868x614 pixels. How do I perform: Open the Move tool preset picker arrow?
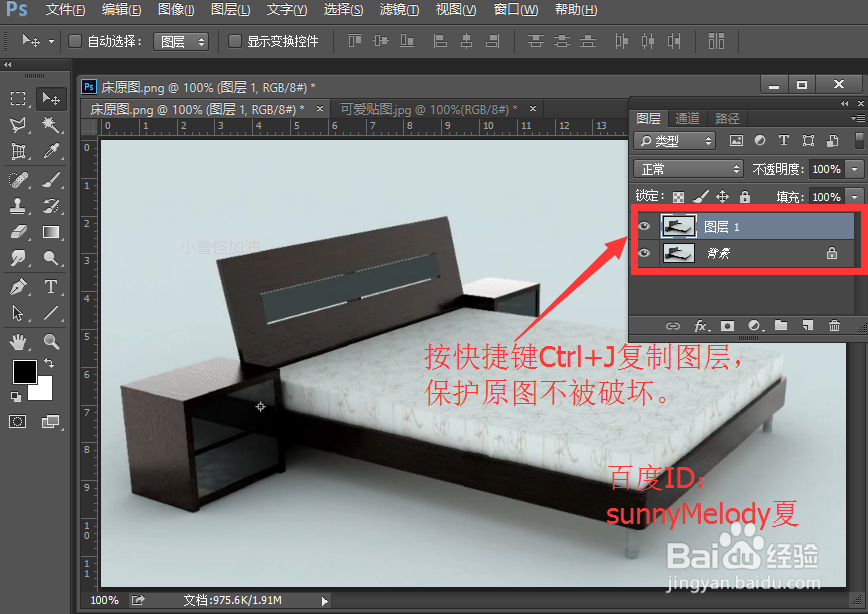point(51,42)
